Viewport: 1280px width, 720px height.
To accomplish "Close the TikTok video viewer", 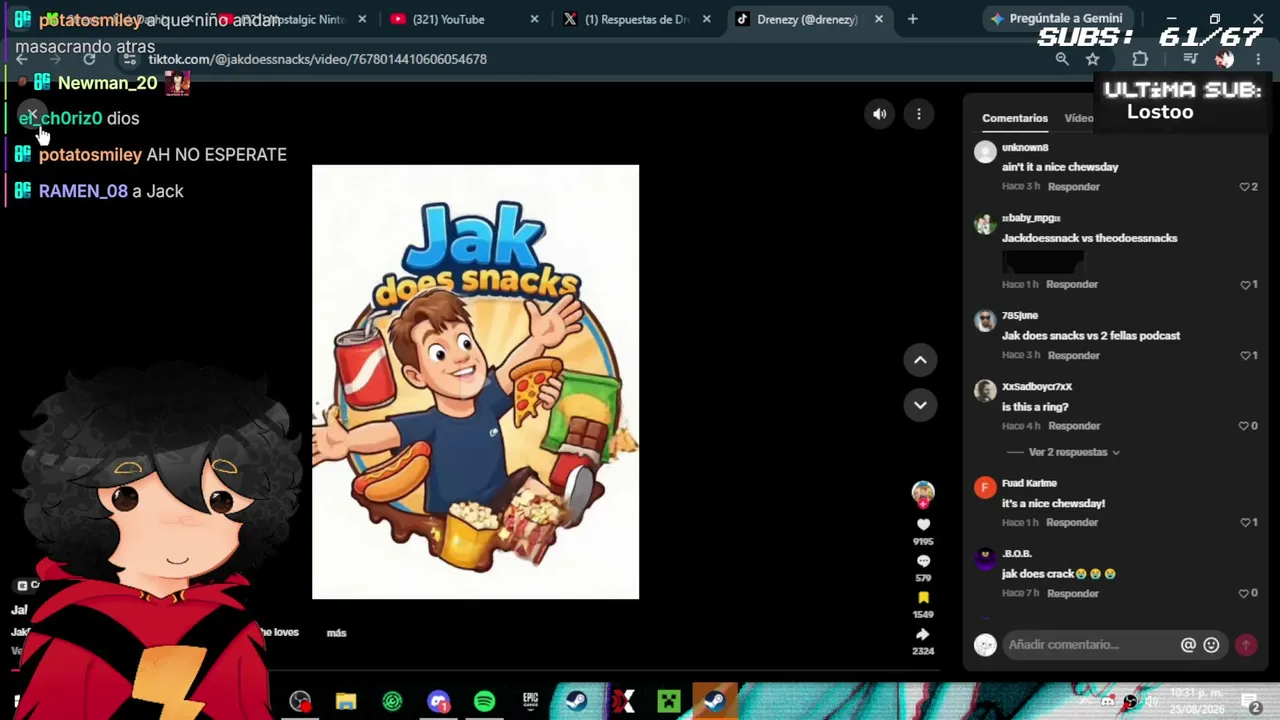I will (x=32, y=115).
